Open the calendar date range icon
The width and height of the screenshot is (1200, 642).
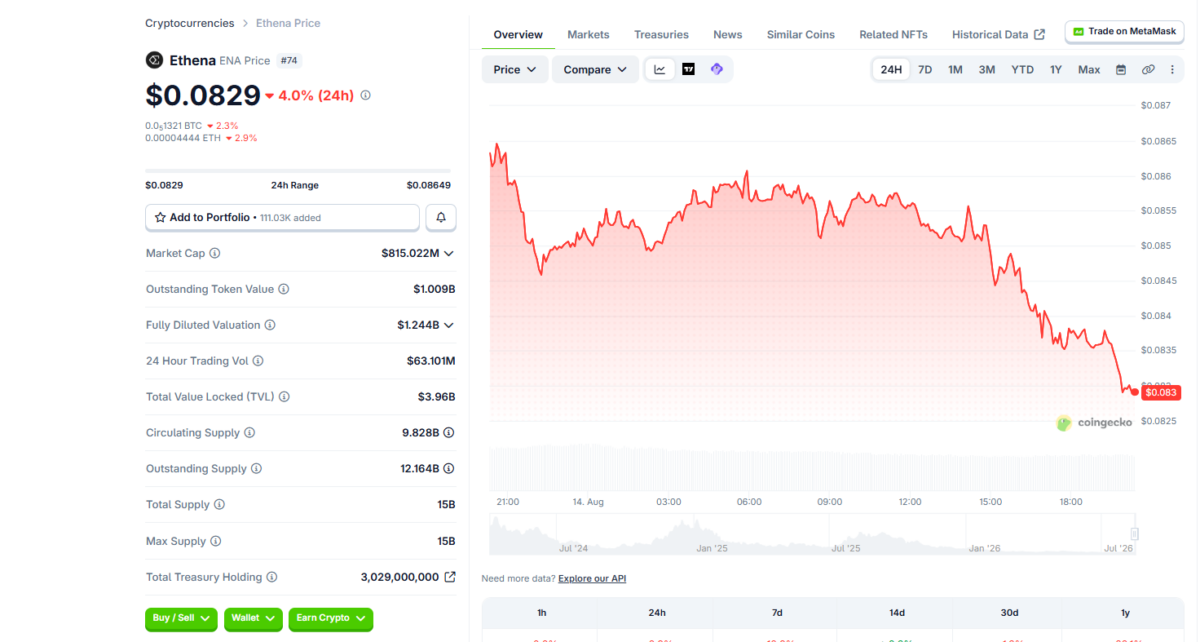1121,69
